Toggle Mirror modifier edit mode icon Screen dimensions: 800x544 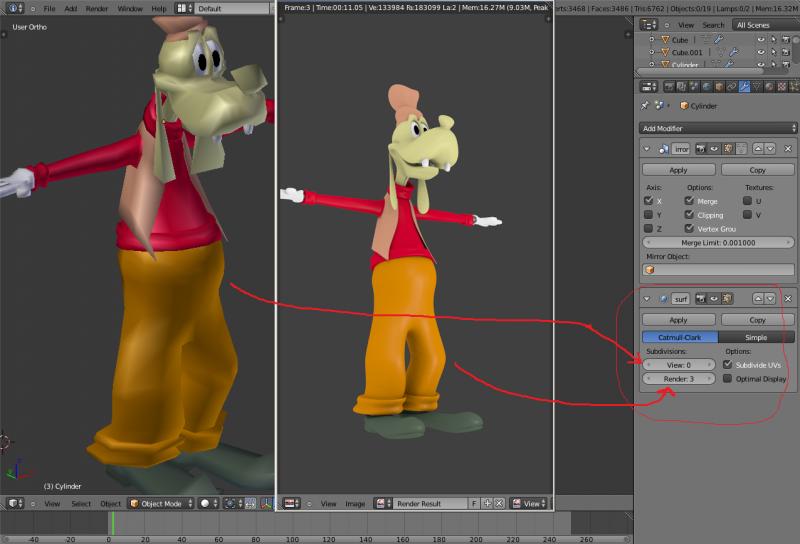coord(728,149)
